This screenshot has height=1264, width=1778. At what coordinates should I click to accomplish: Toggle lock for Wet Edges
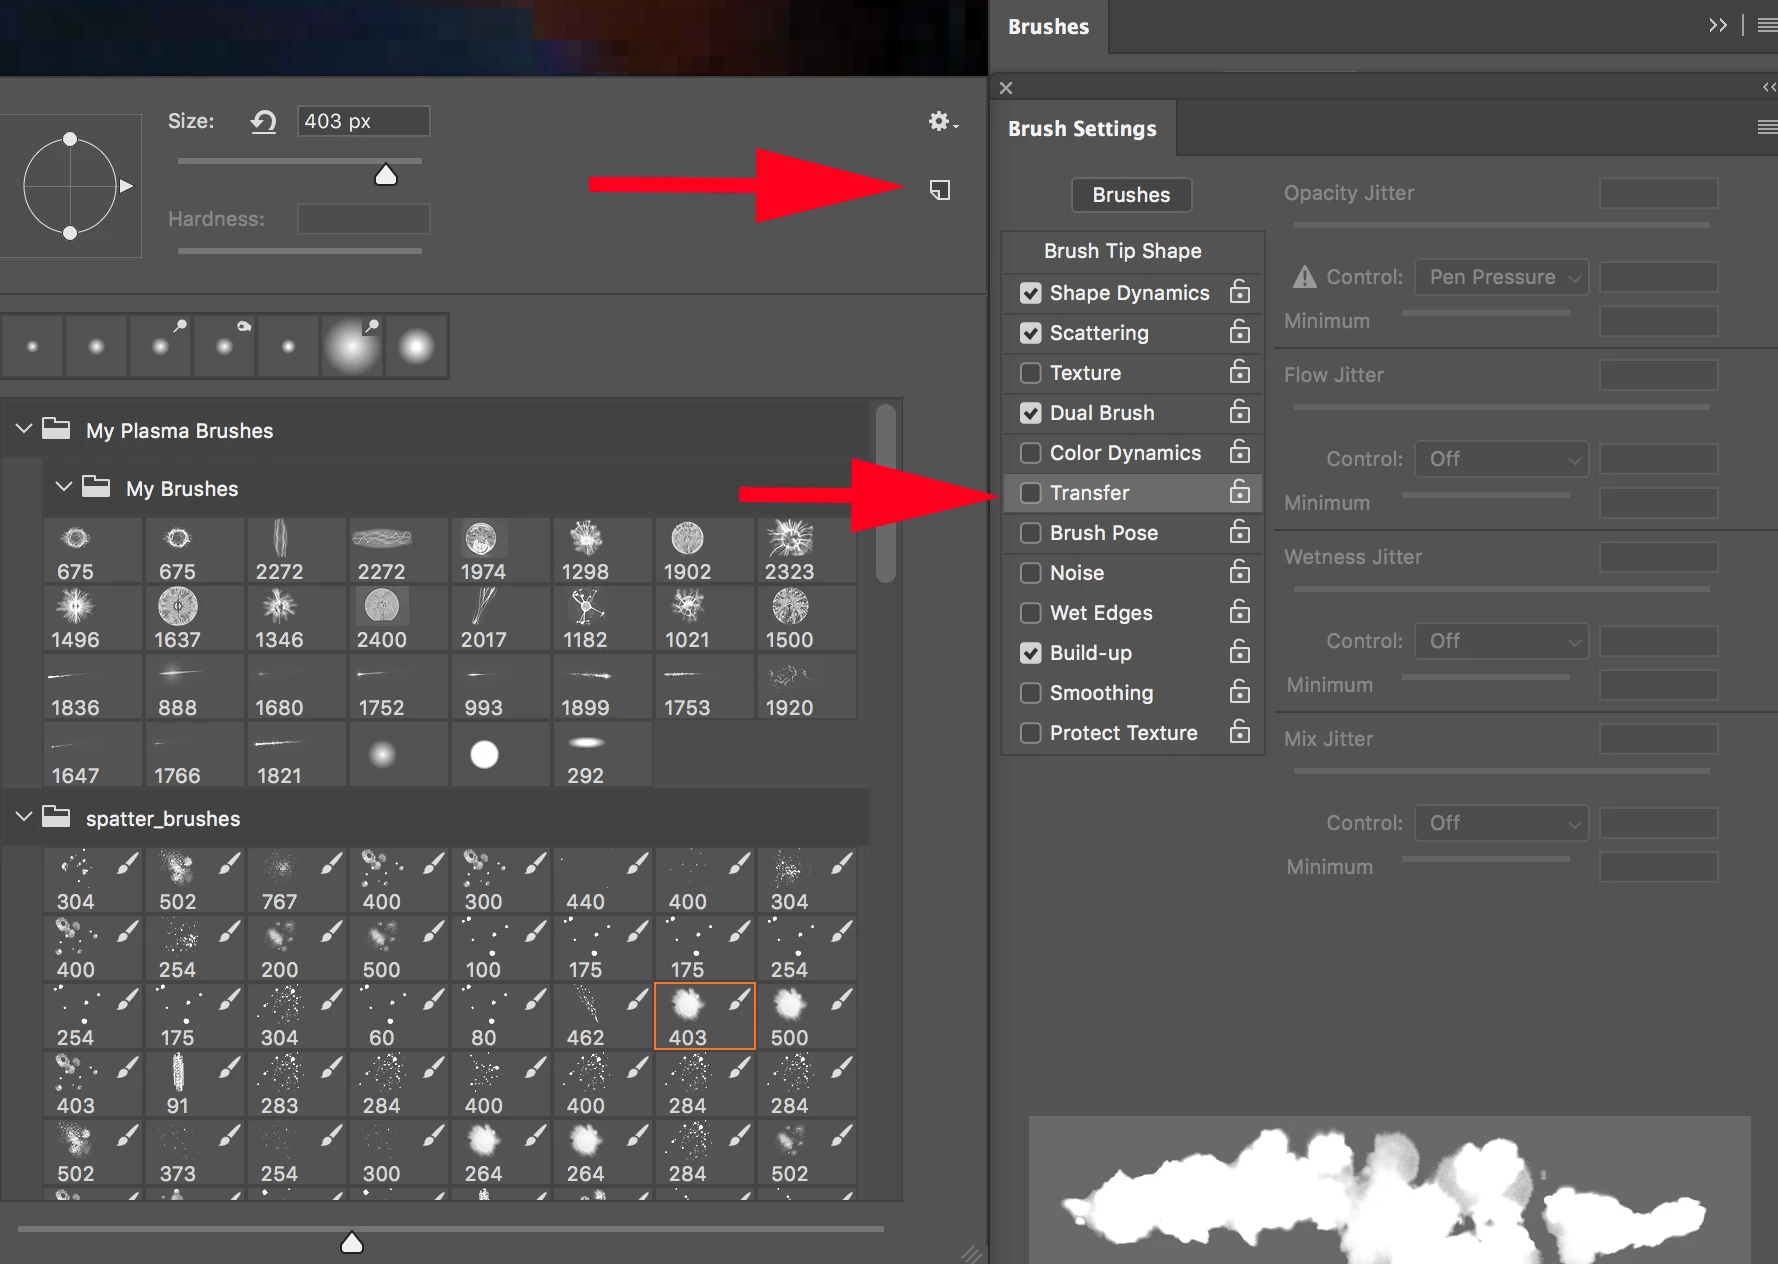(x=1240, y=612)
